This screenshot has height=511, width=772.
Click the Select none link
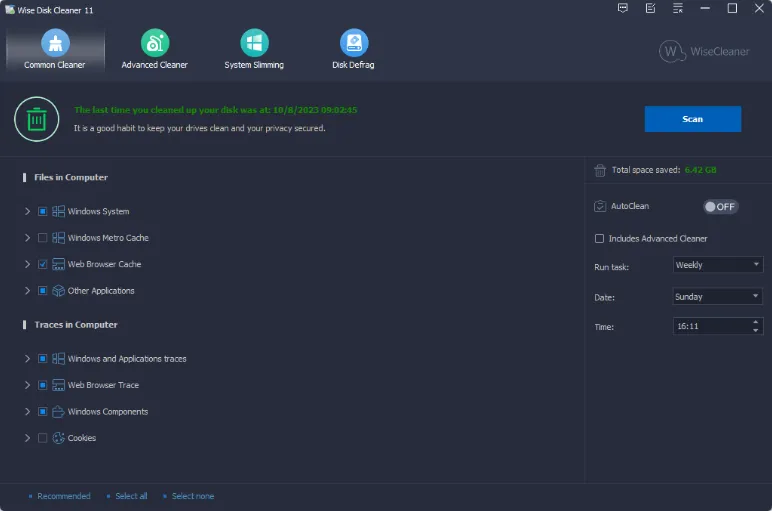click(x=193, y=496)
